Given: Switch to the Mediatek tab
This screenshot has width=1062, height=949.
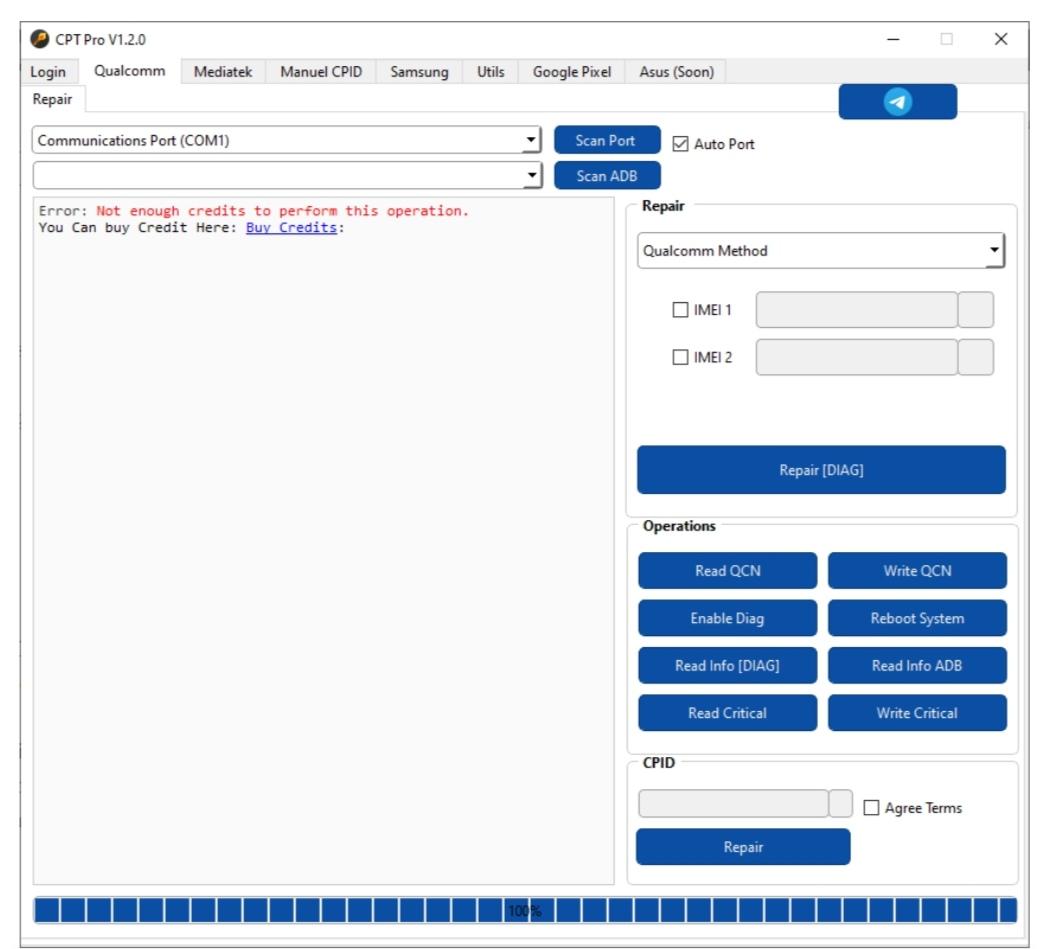Looking at the screenshot, I should click(223, 72).
